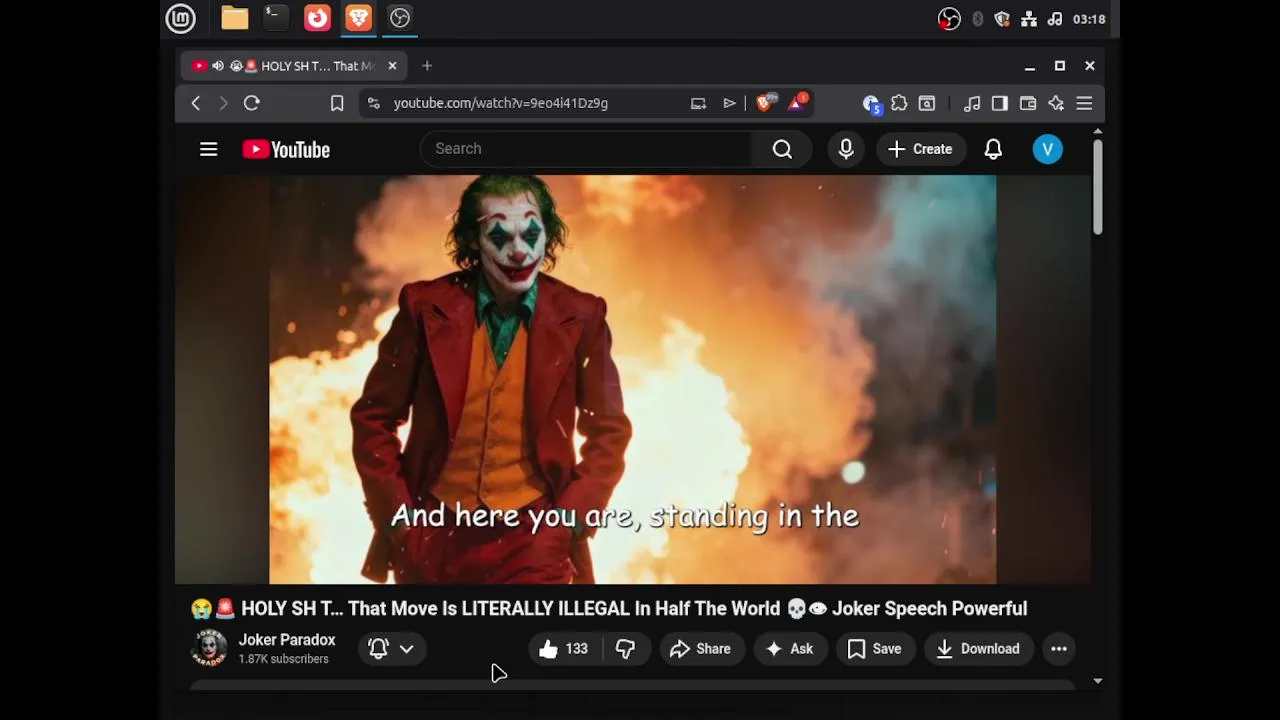Open Leo AI sparkle icon
The image size is (1280, 720).
click(1056, 103)
